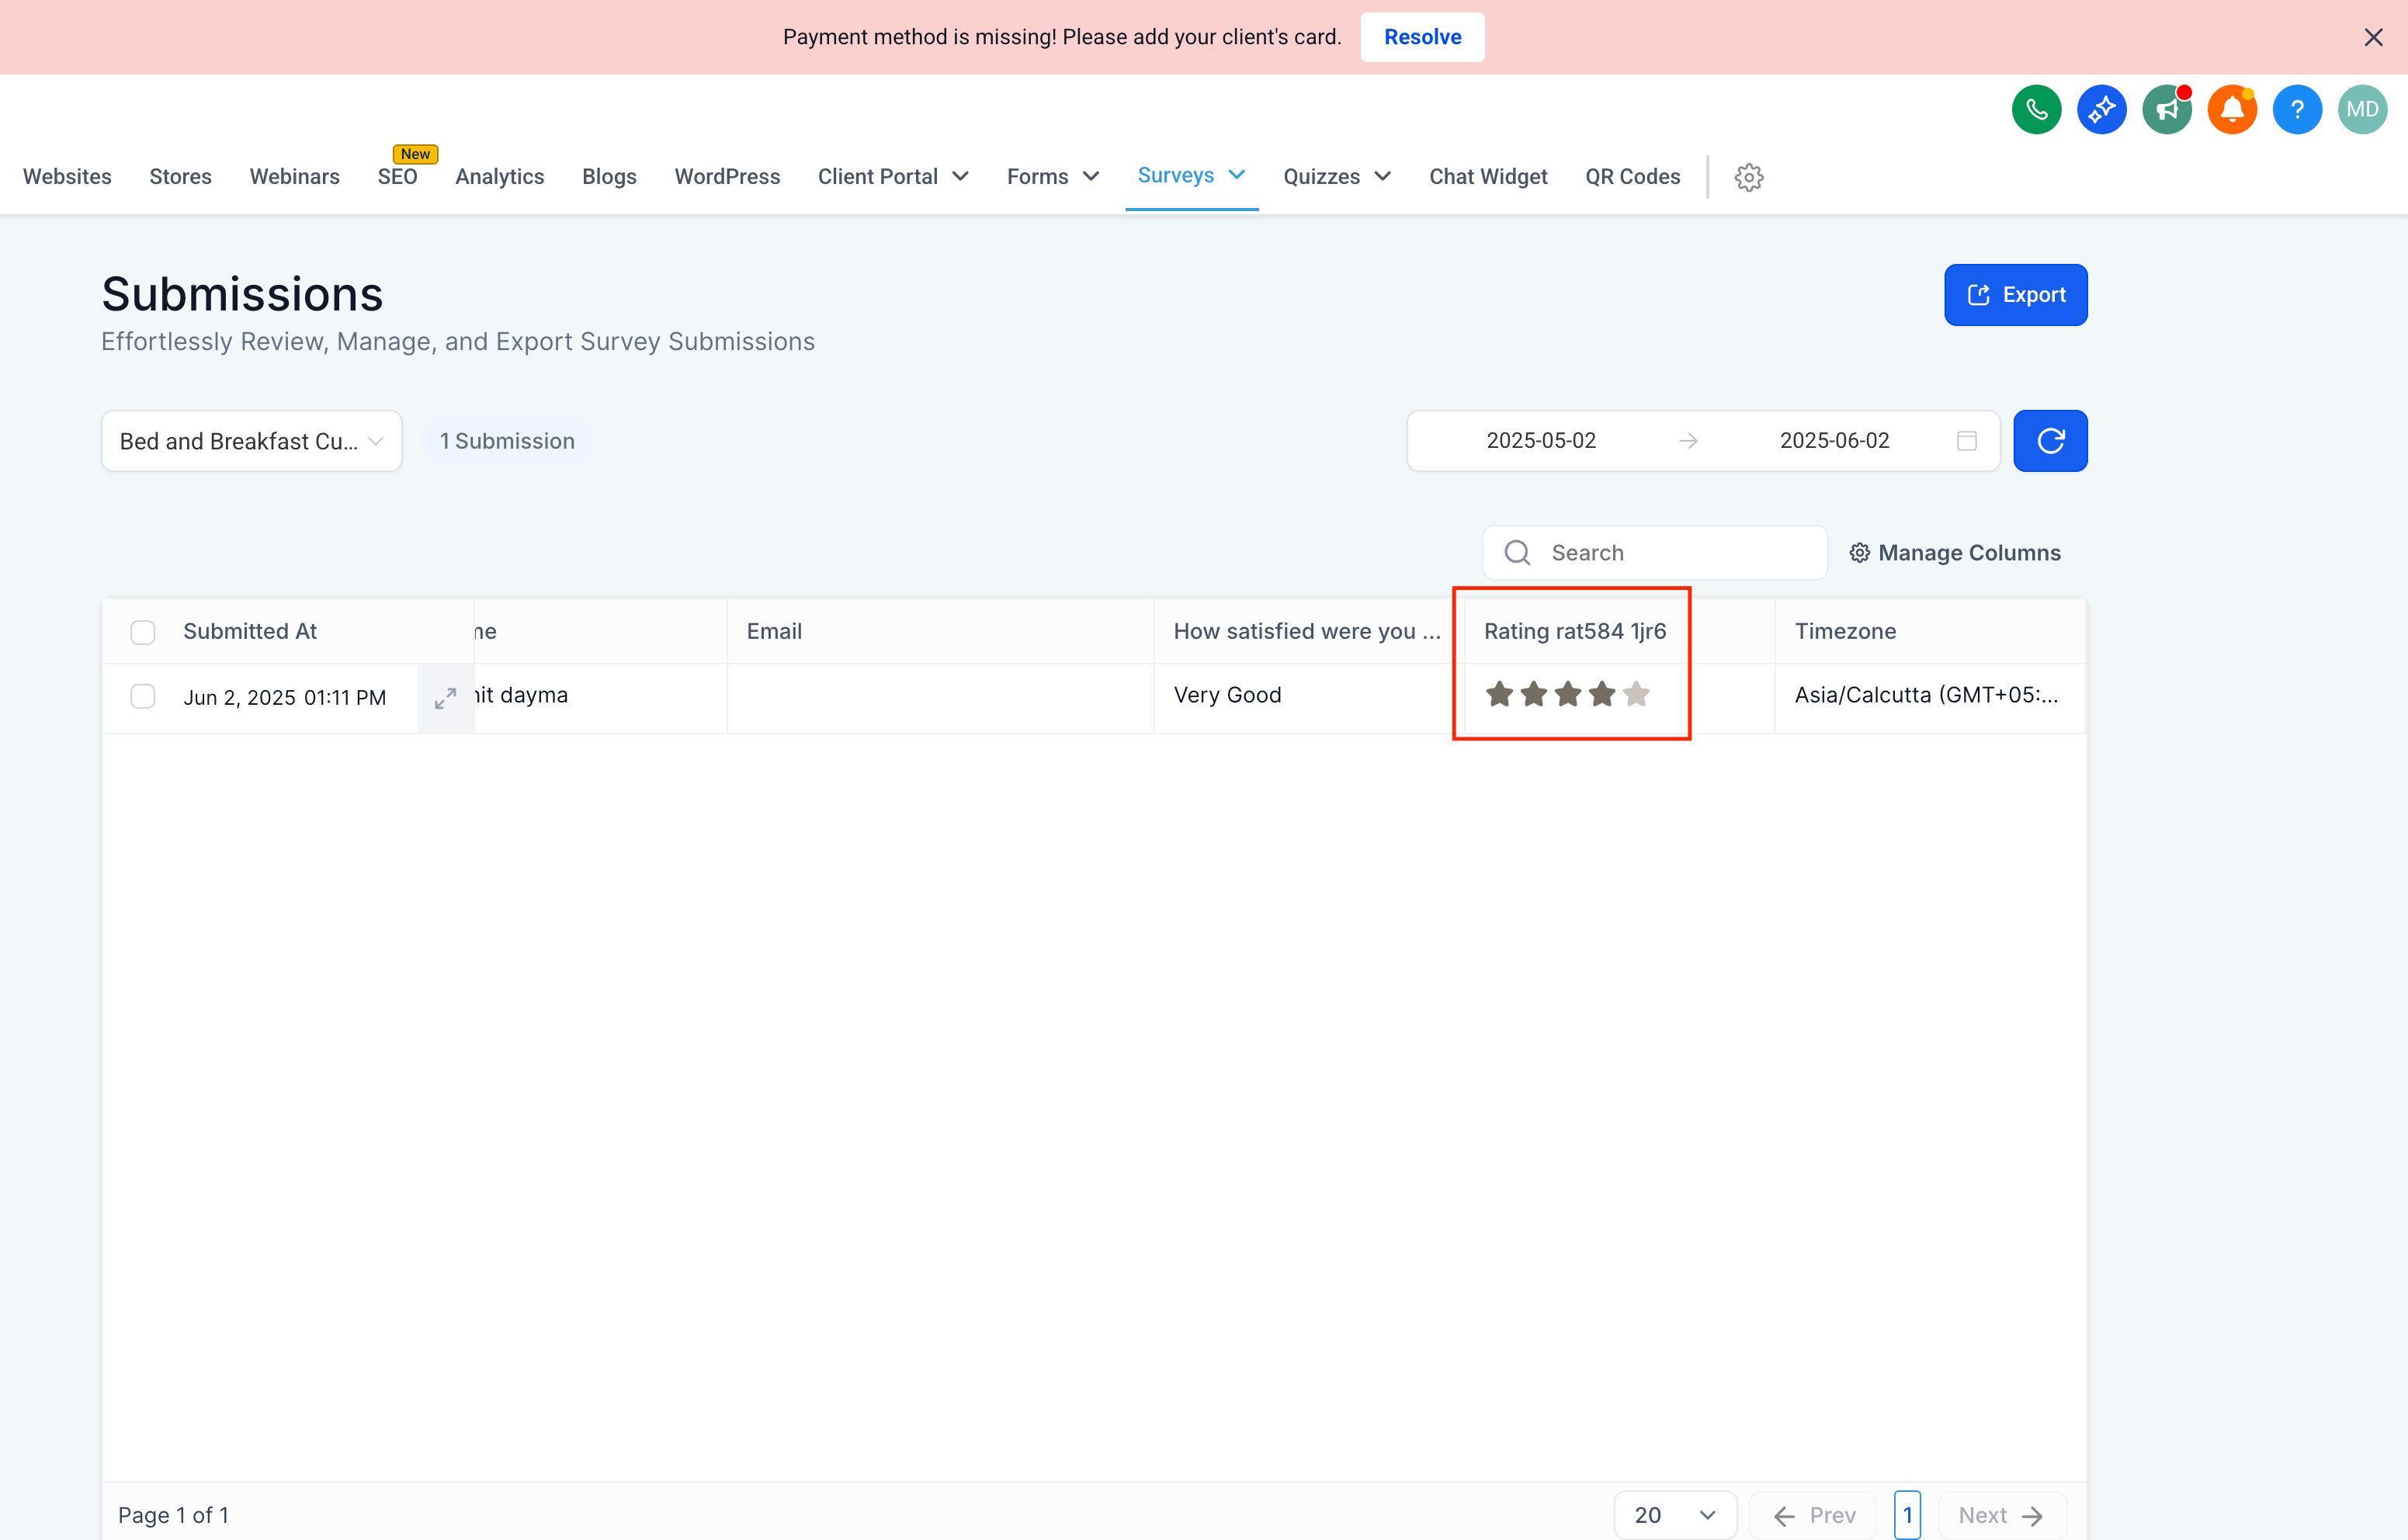Open the megaphone announcements icon
2408x1540 pixels.
pyautogui.click(x=2166, y=109)
